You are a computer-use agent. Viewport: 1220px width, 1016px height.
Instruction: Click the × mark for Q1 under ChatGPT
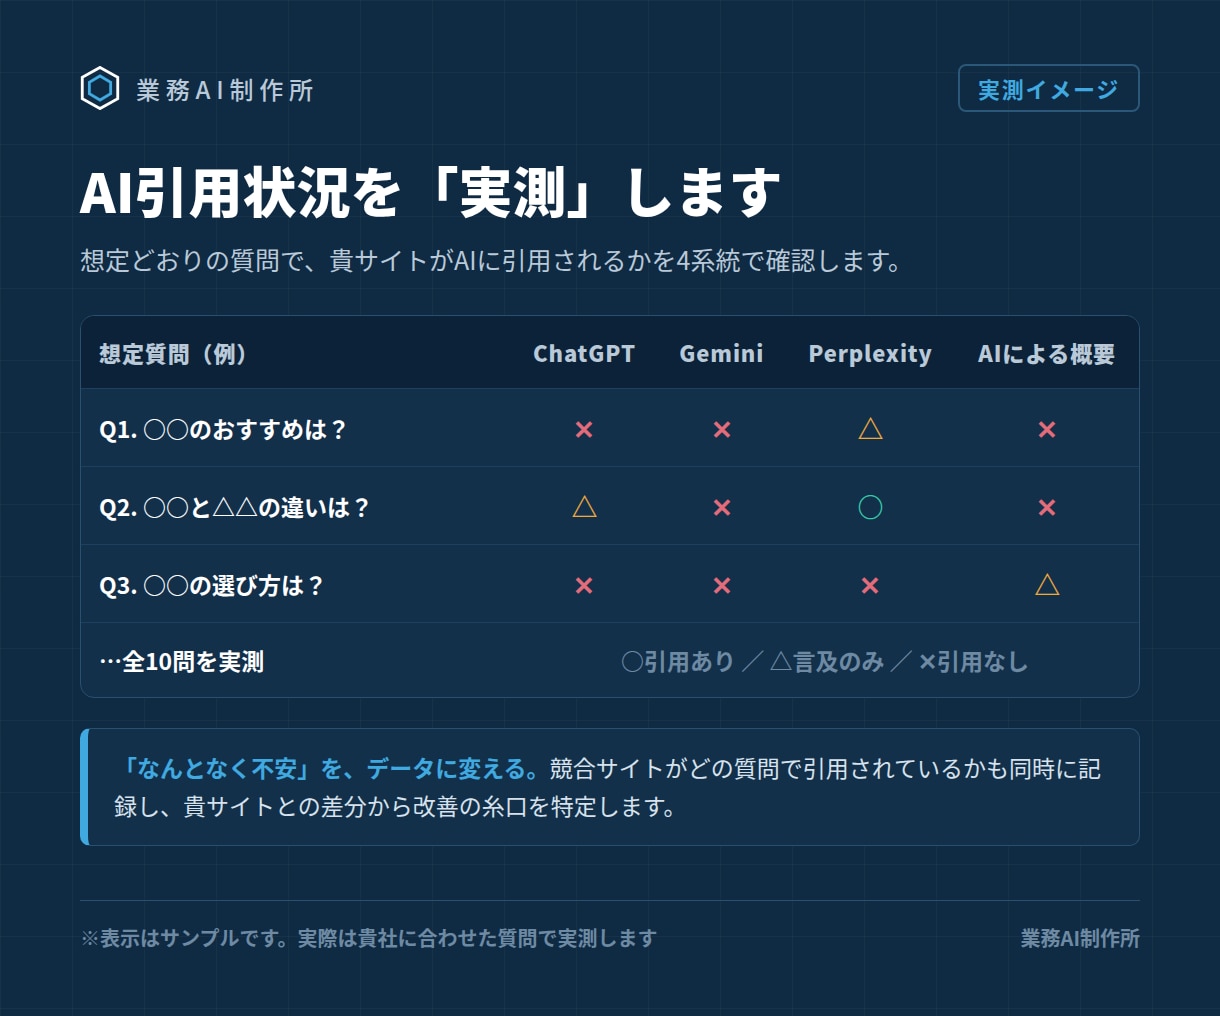click(x=584, y=430)
